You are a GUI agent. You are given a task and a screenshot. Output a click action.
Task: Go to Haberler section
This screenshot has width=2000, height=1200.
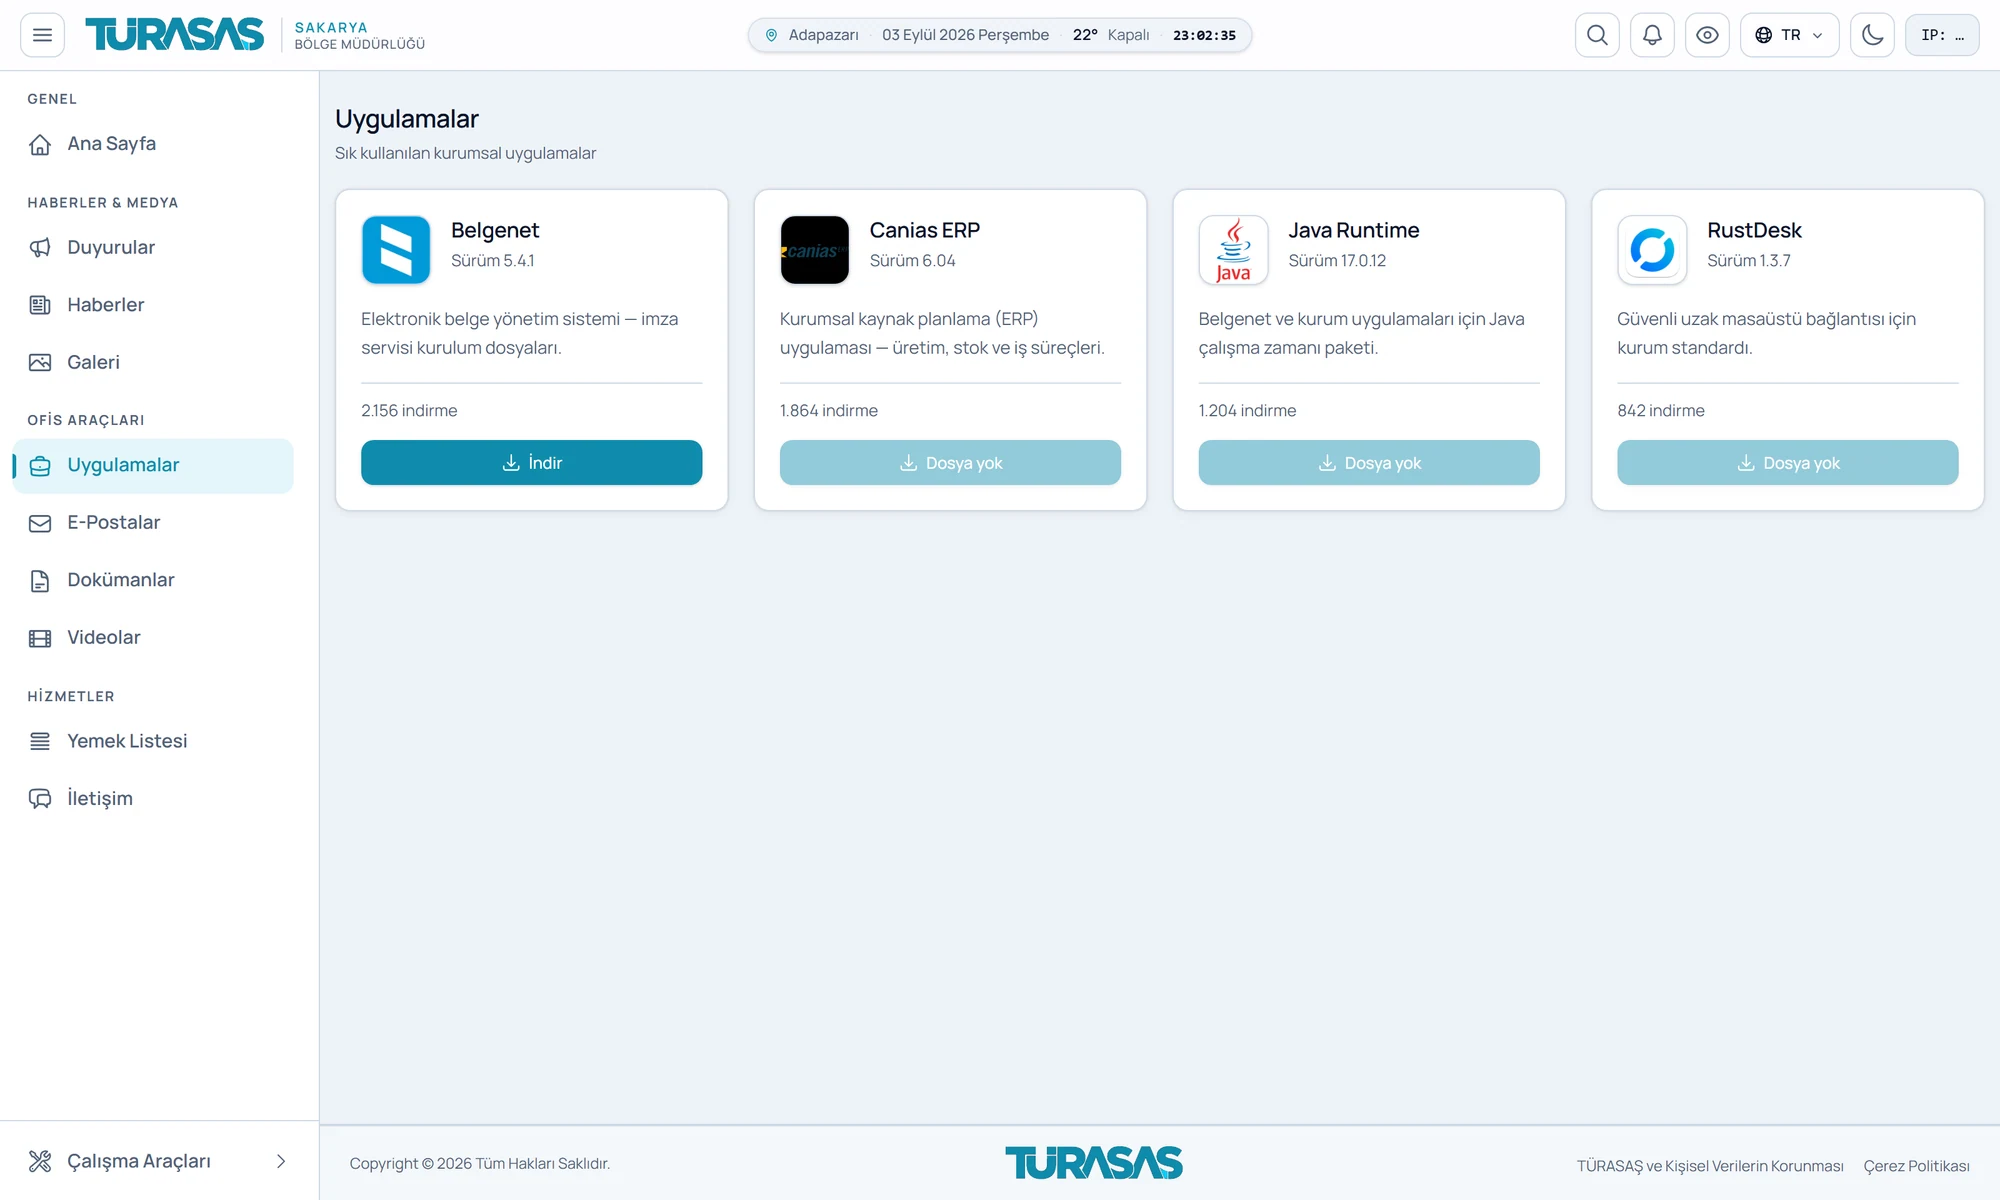point(153,305)
